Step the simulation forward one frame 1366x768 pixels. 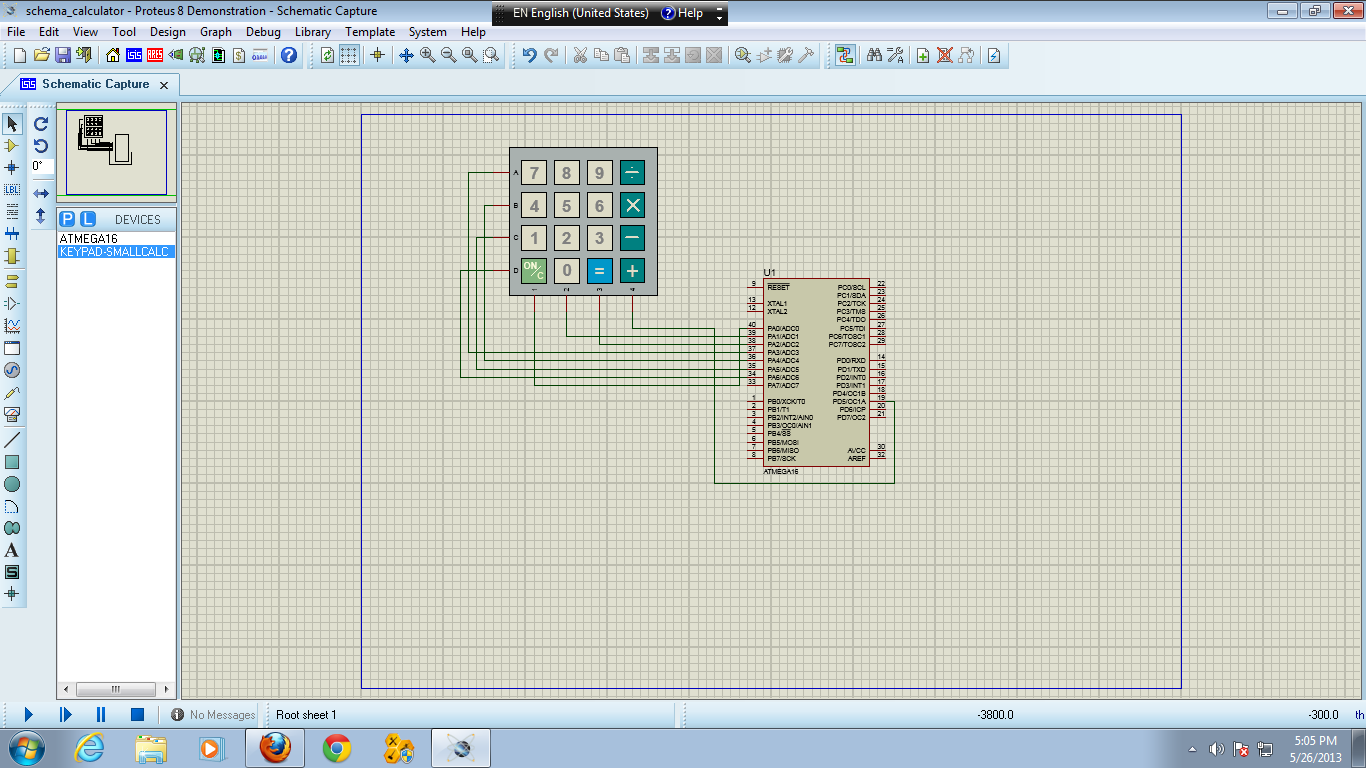65,714
